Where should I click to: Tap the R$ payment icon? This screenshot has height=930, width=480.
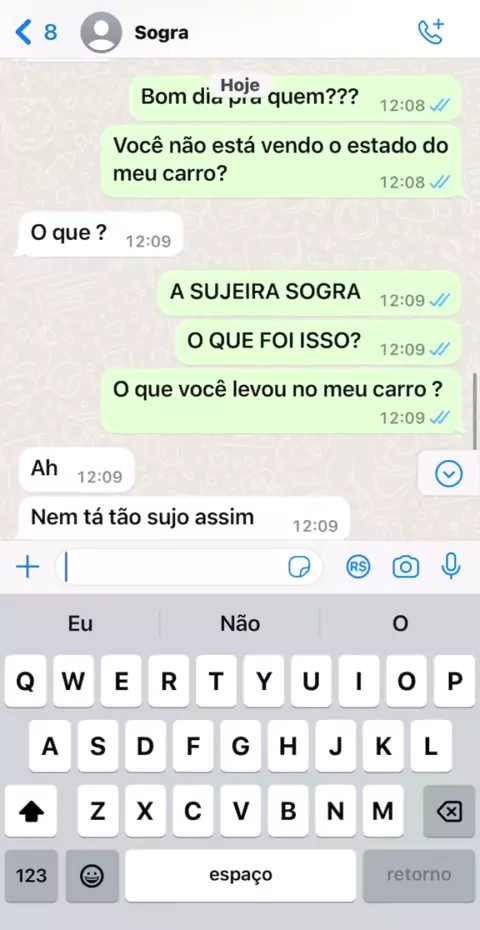pos(358,568)
